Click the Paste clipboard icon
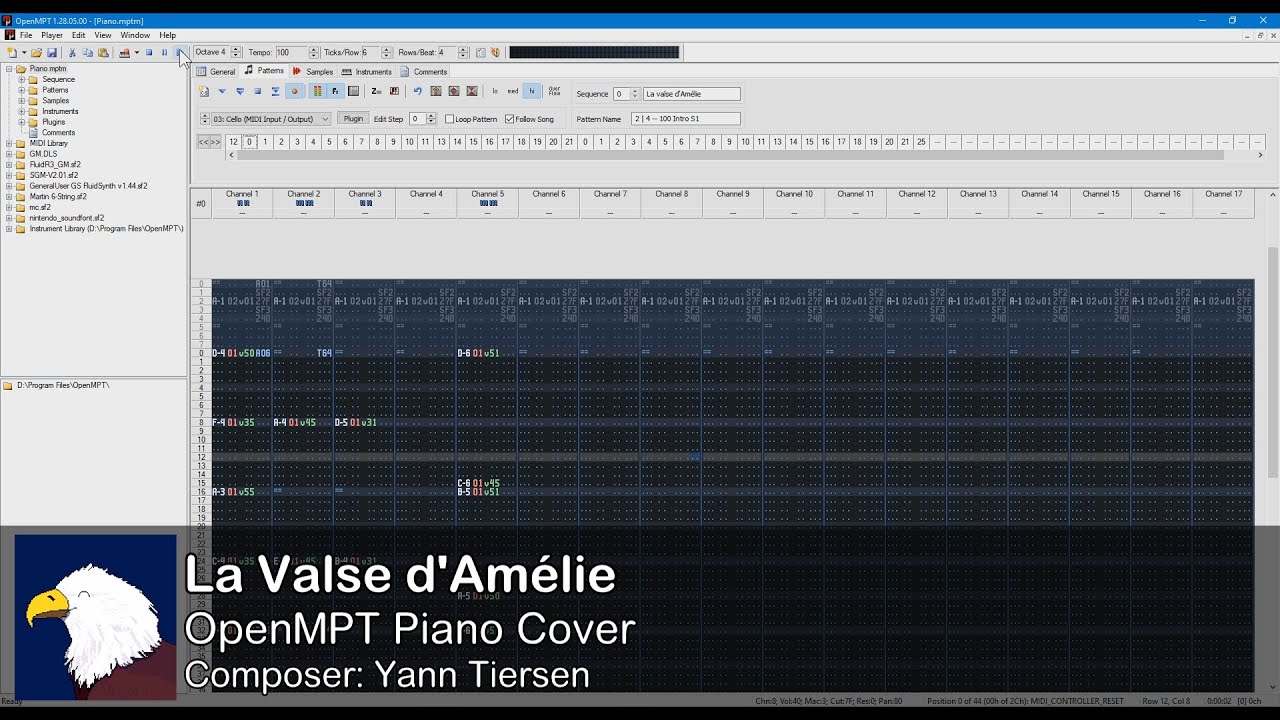 coord(103,52)
